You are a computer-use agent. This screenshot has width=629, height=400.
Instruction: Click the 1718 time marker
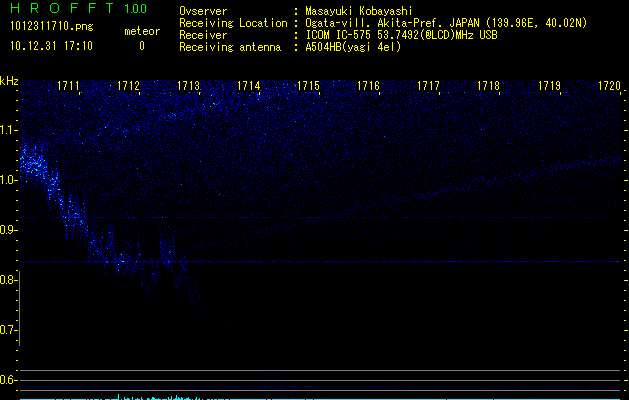[489, 86]
